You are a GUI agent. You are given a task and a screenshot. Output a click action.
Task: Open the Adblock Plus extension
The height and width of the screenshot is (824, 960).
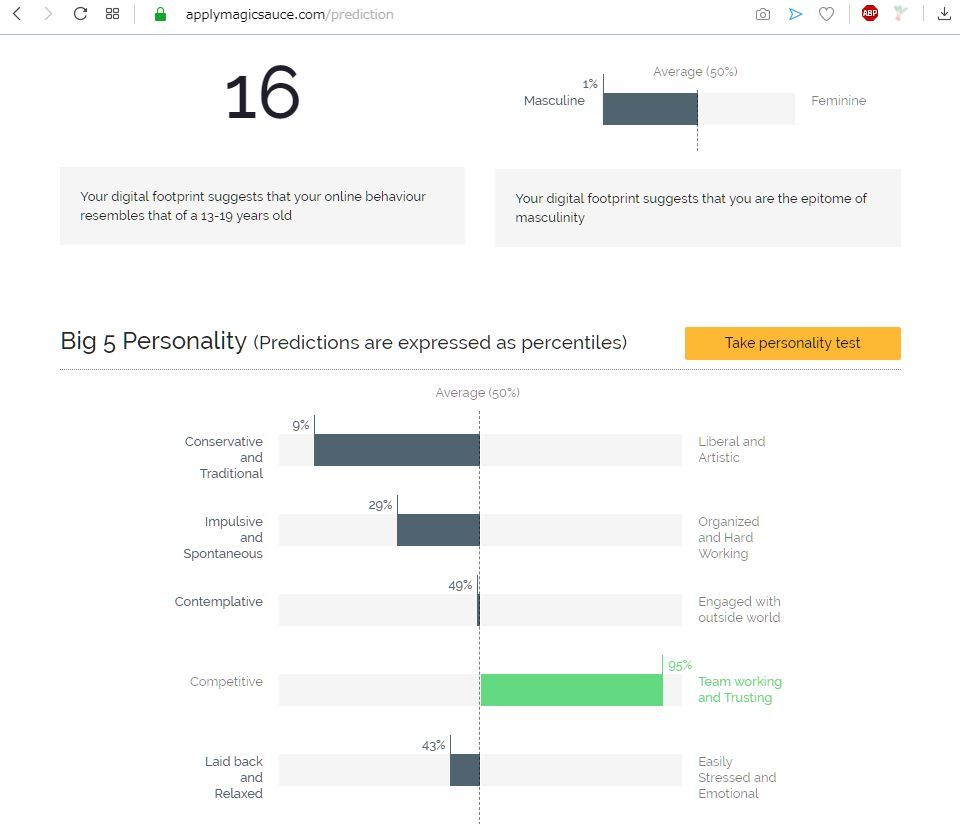point(870,14)
